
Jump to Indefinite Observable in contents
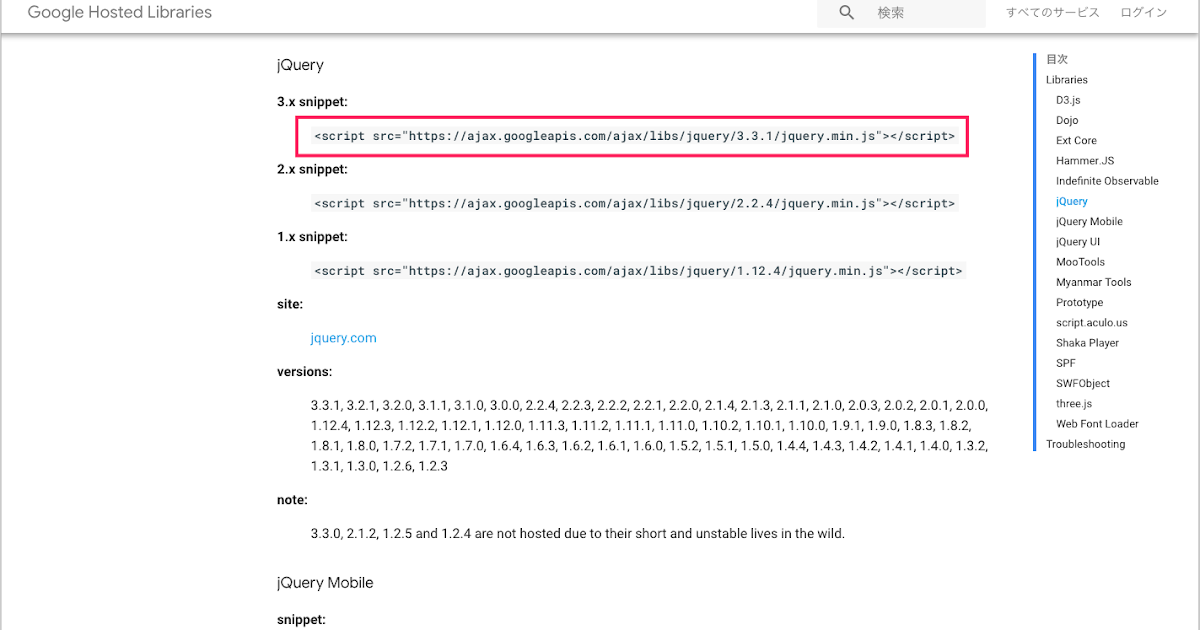[x=1107, y=181]
